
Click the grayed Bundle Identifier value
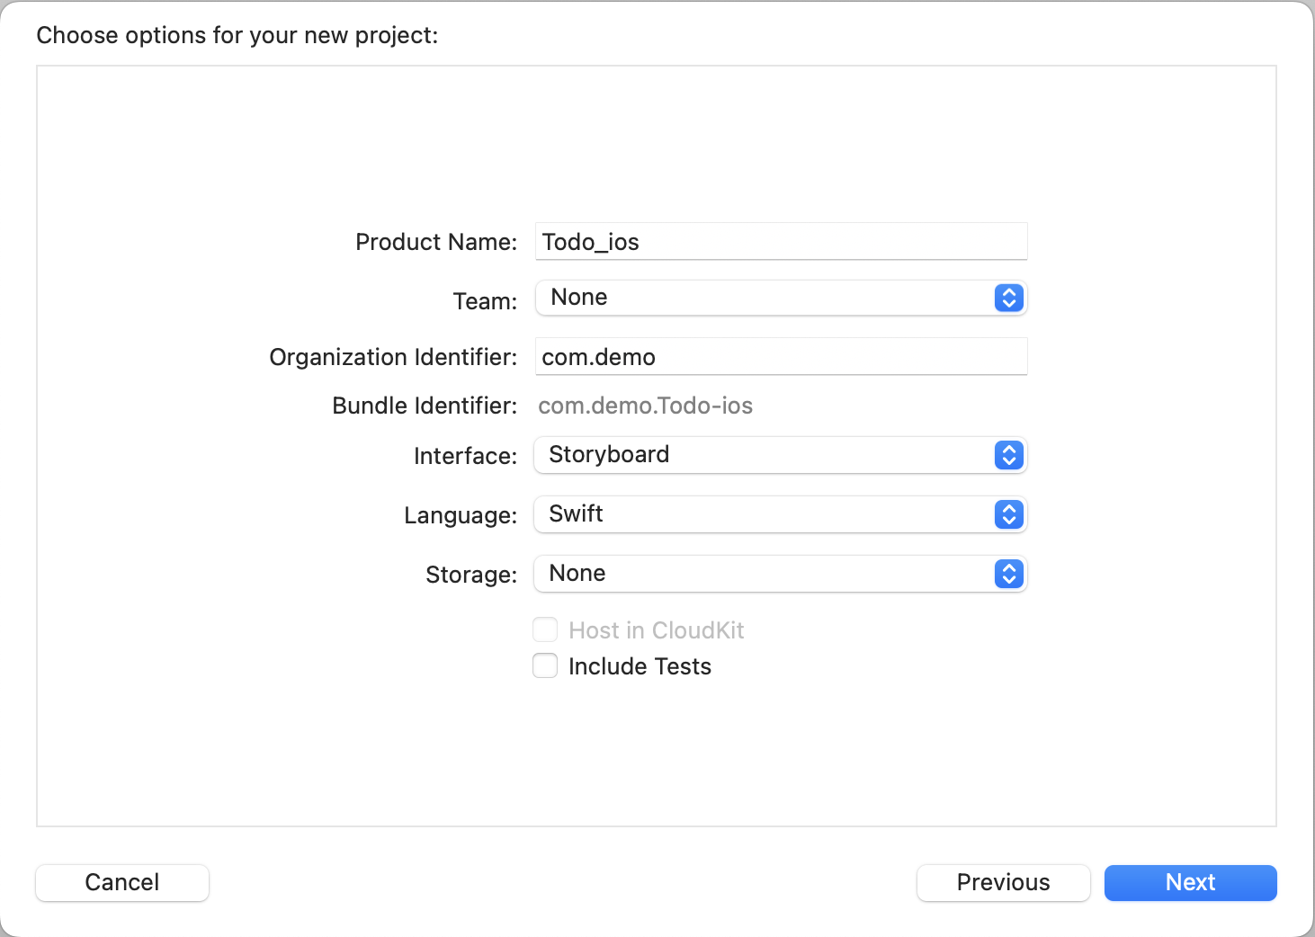pyautogui.click(x=645, y=405)
